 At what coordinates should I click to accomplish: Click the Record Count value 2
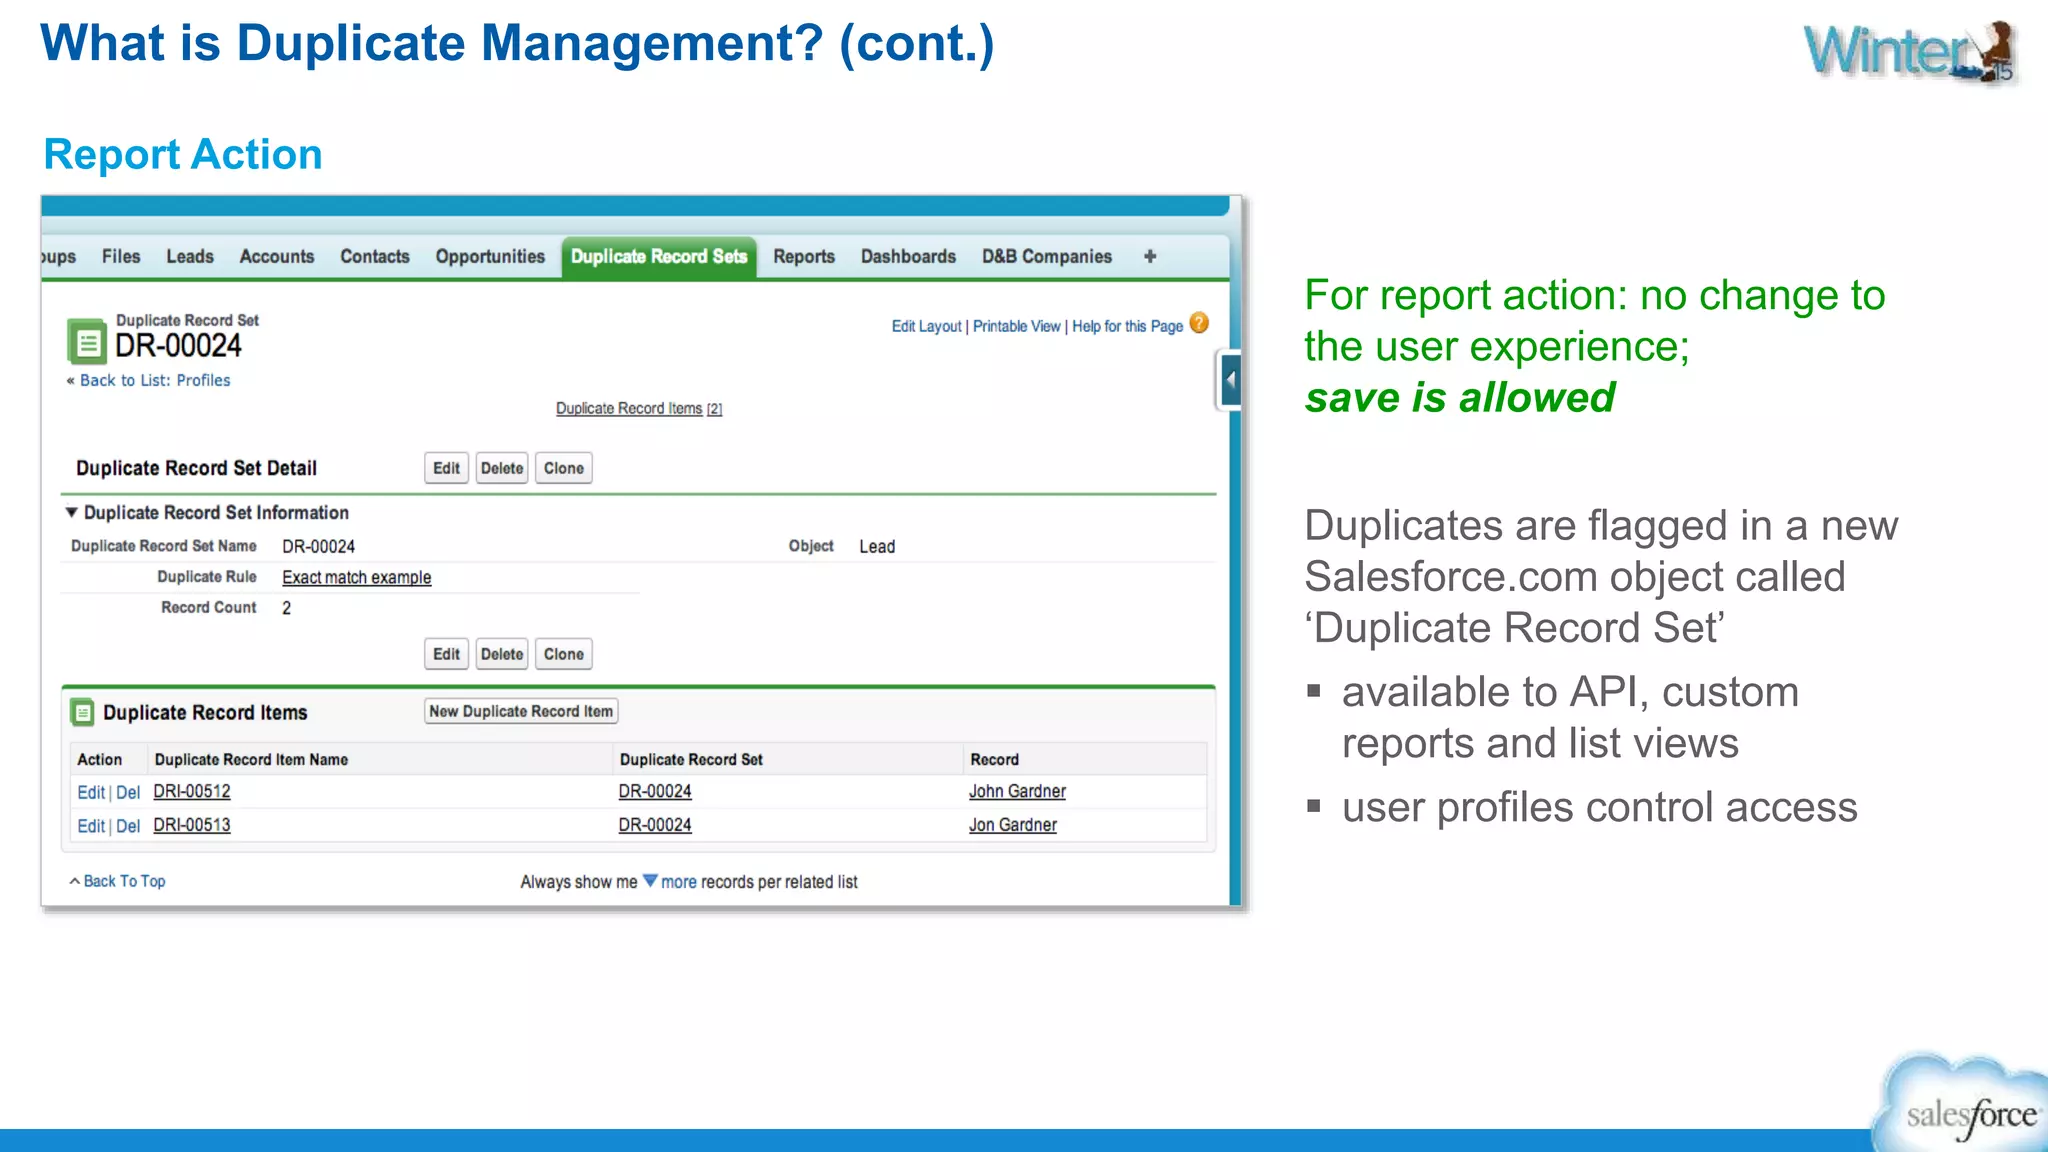pos(286,608)
